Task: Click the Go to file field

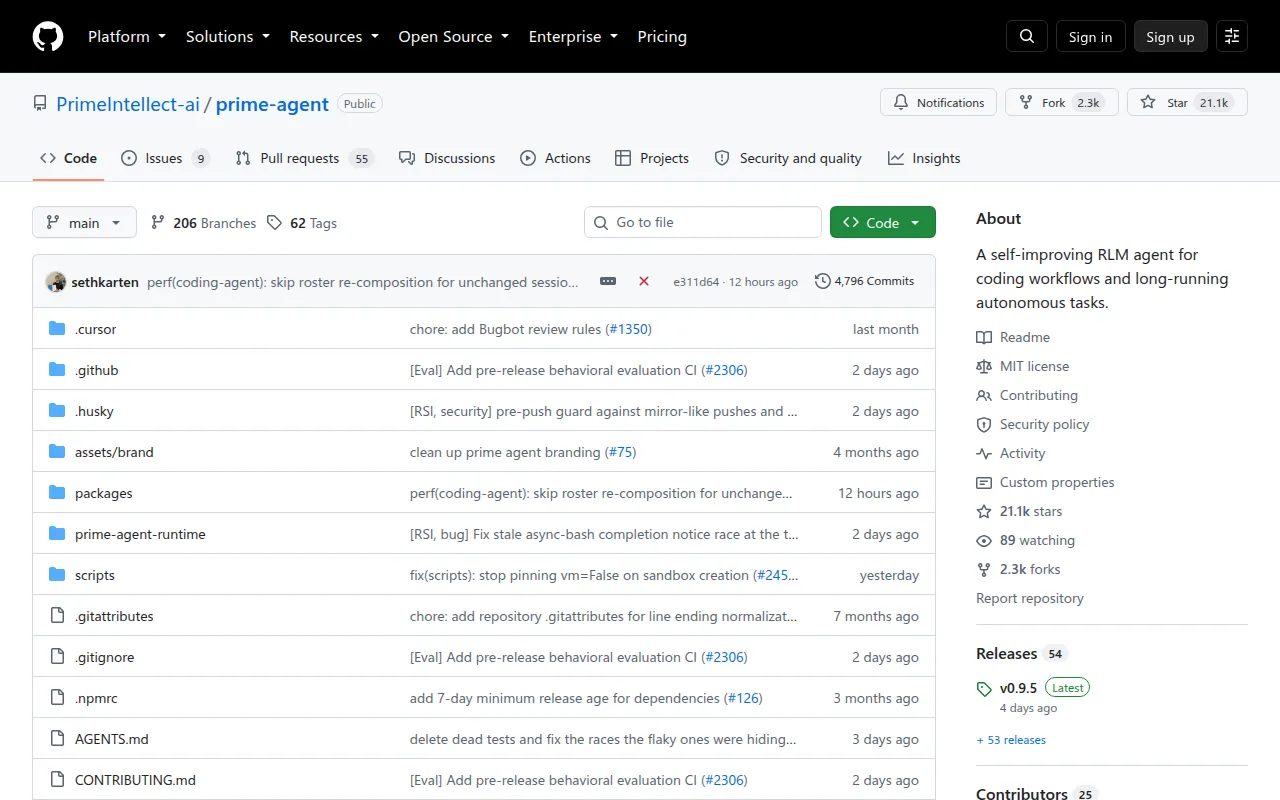Action: coord(703,222)
